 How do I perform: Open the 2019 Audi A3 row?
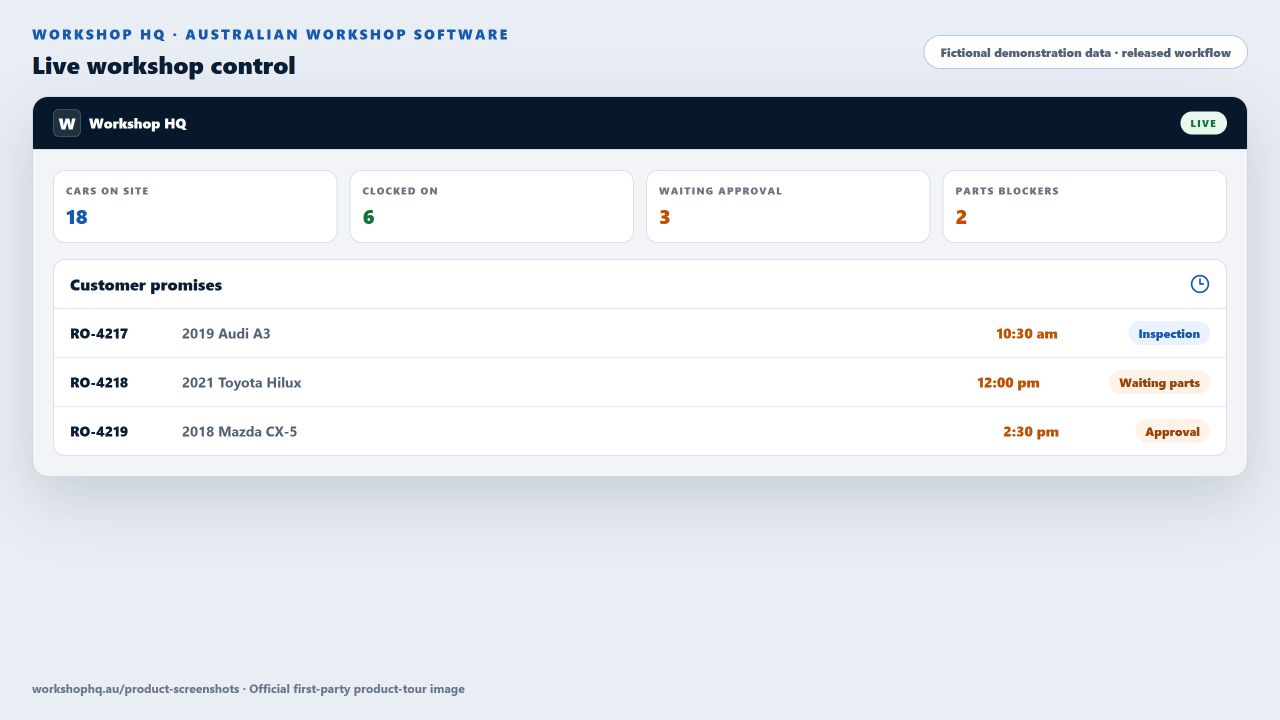tap(640, 334)
